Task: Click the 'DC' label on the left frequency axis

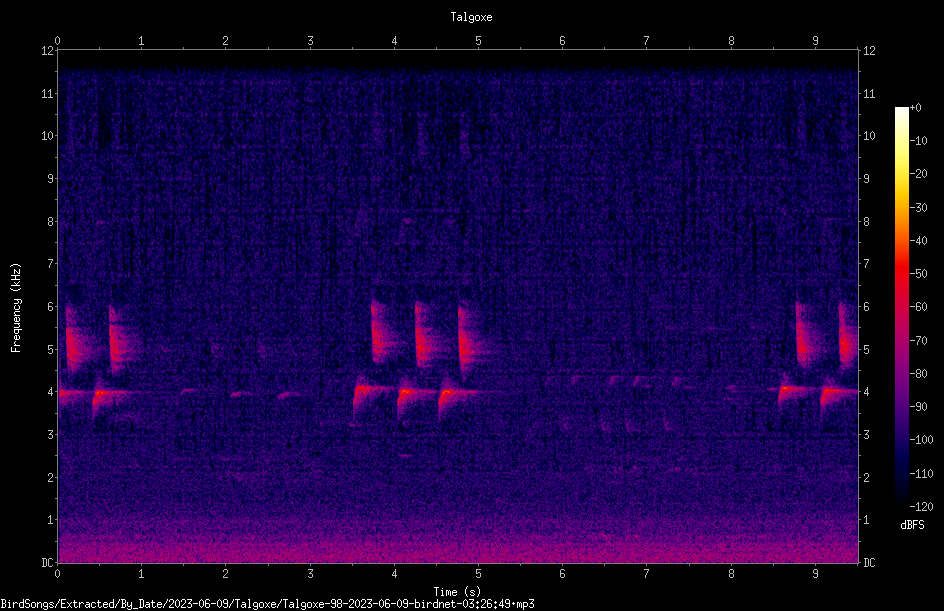Action: pos(47,562)
